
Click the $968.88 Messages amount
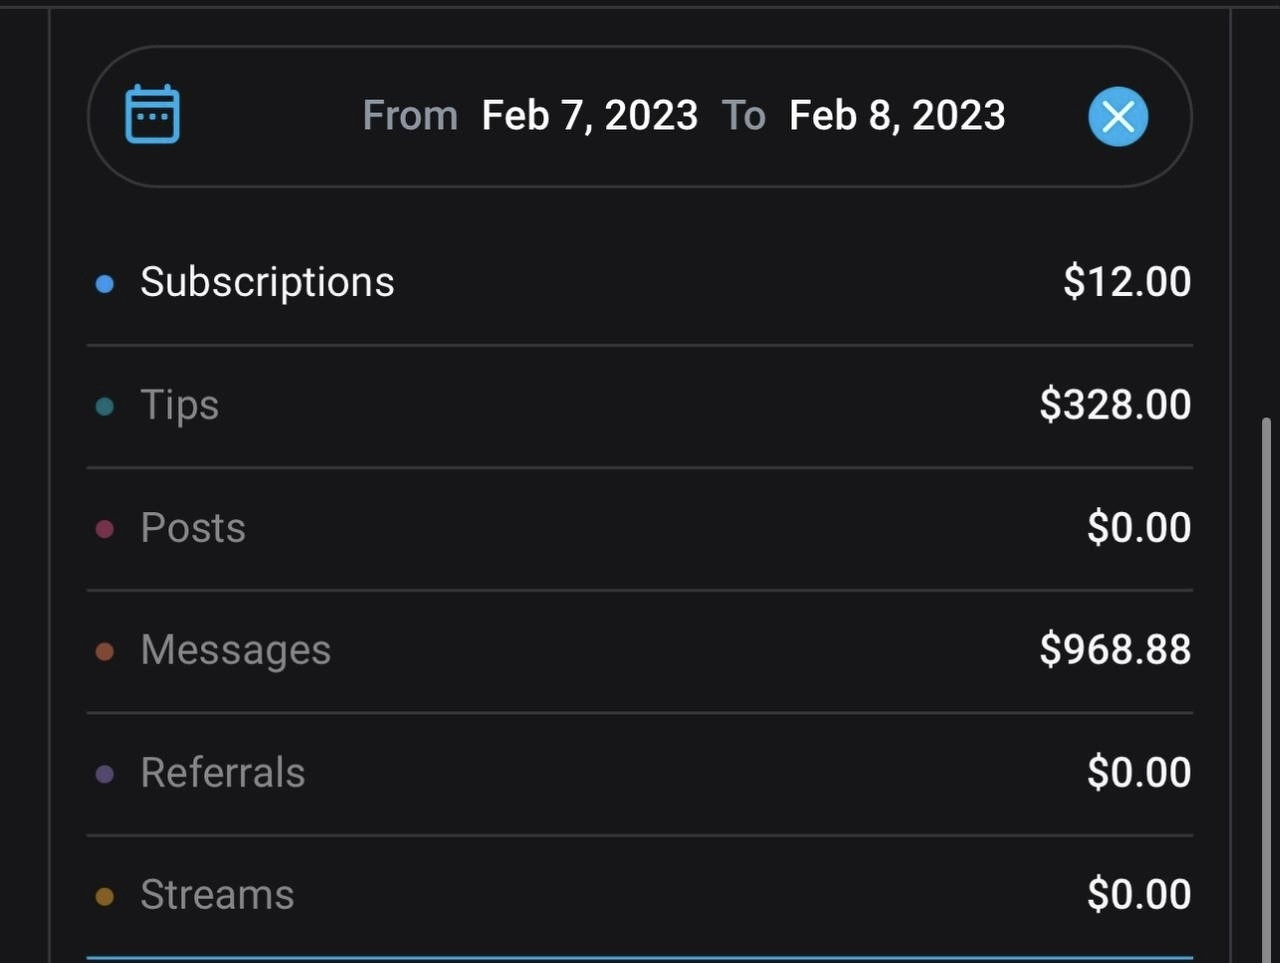1115,650
